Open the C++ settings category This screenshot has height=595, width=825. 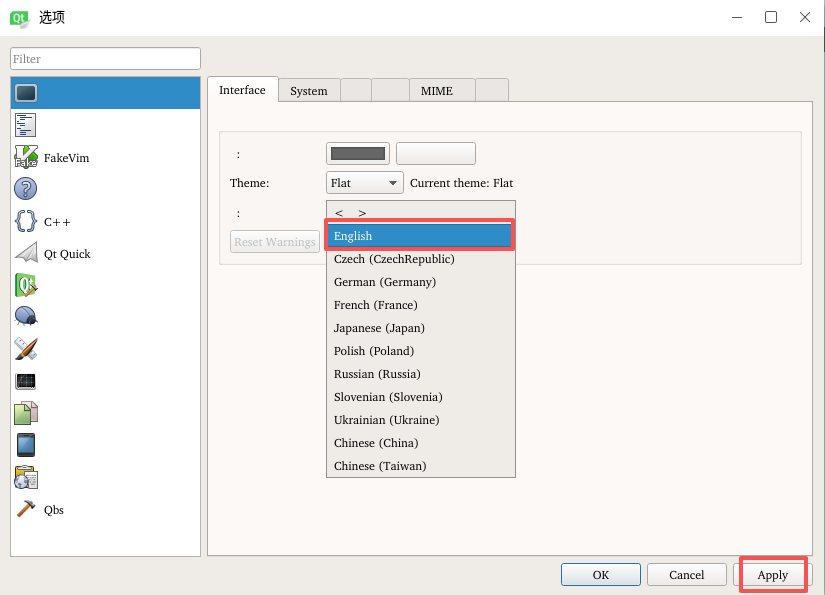coord(105,221)
